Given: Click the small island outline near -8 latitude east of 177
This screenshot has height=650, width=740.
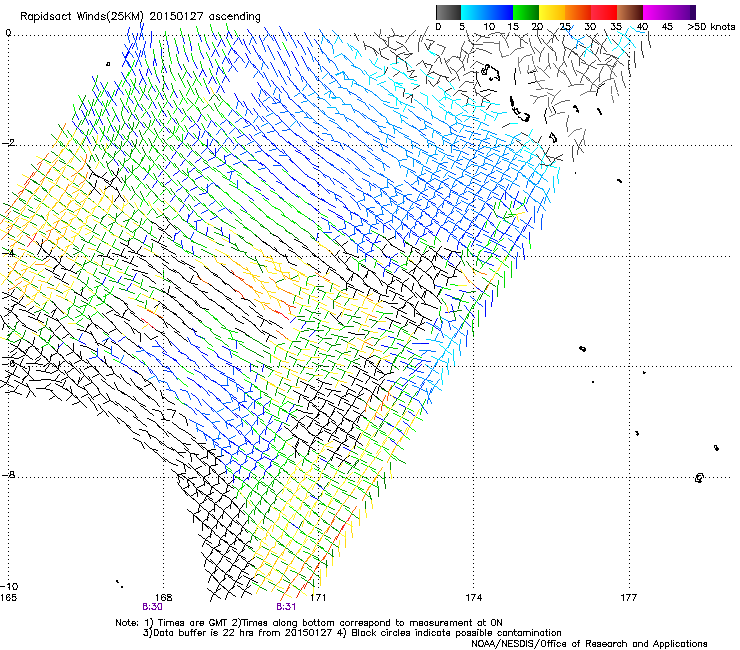Looking at the screenshot, I should coord(699,478).
